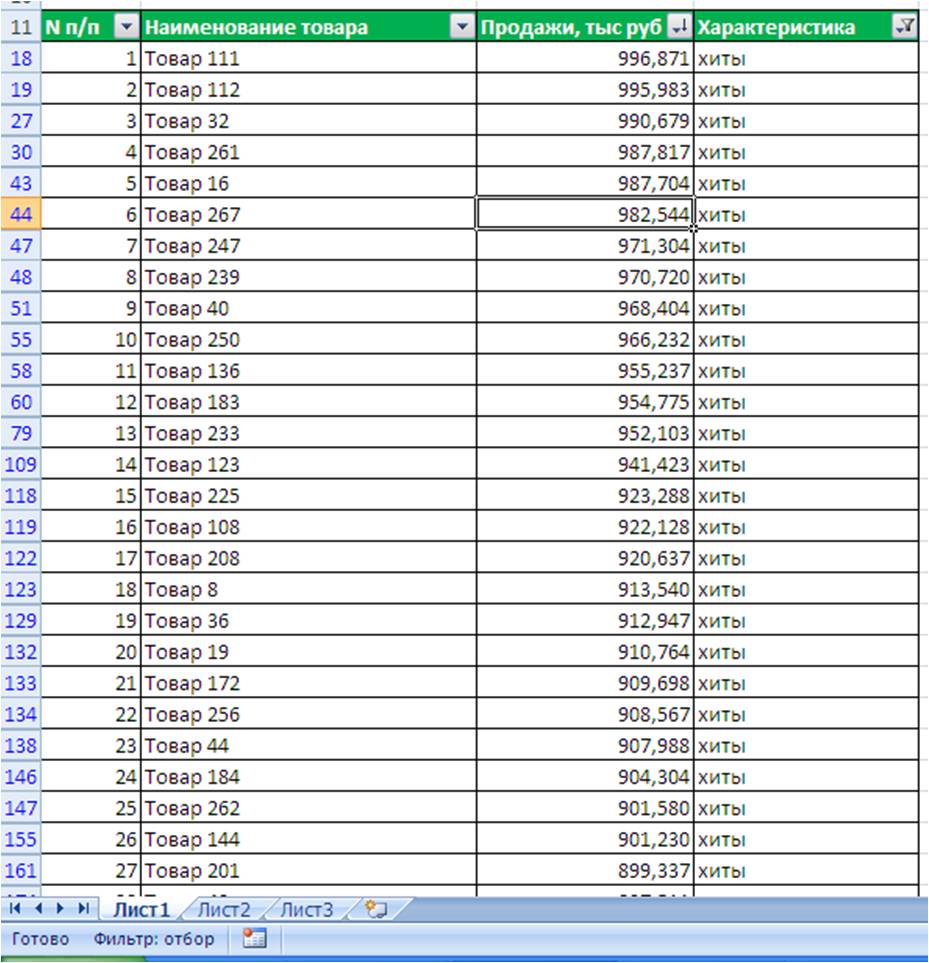
Task: Click row header 109
Action: click(x=21, y=464)
